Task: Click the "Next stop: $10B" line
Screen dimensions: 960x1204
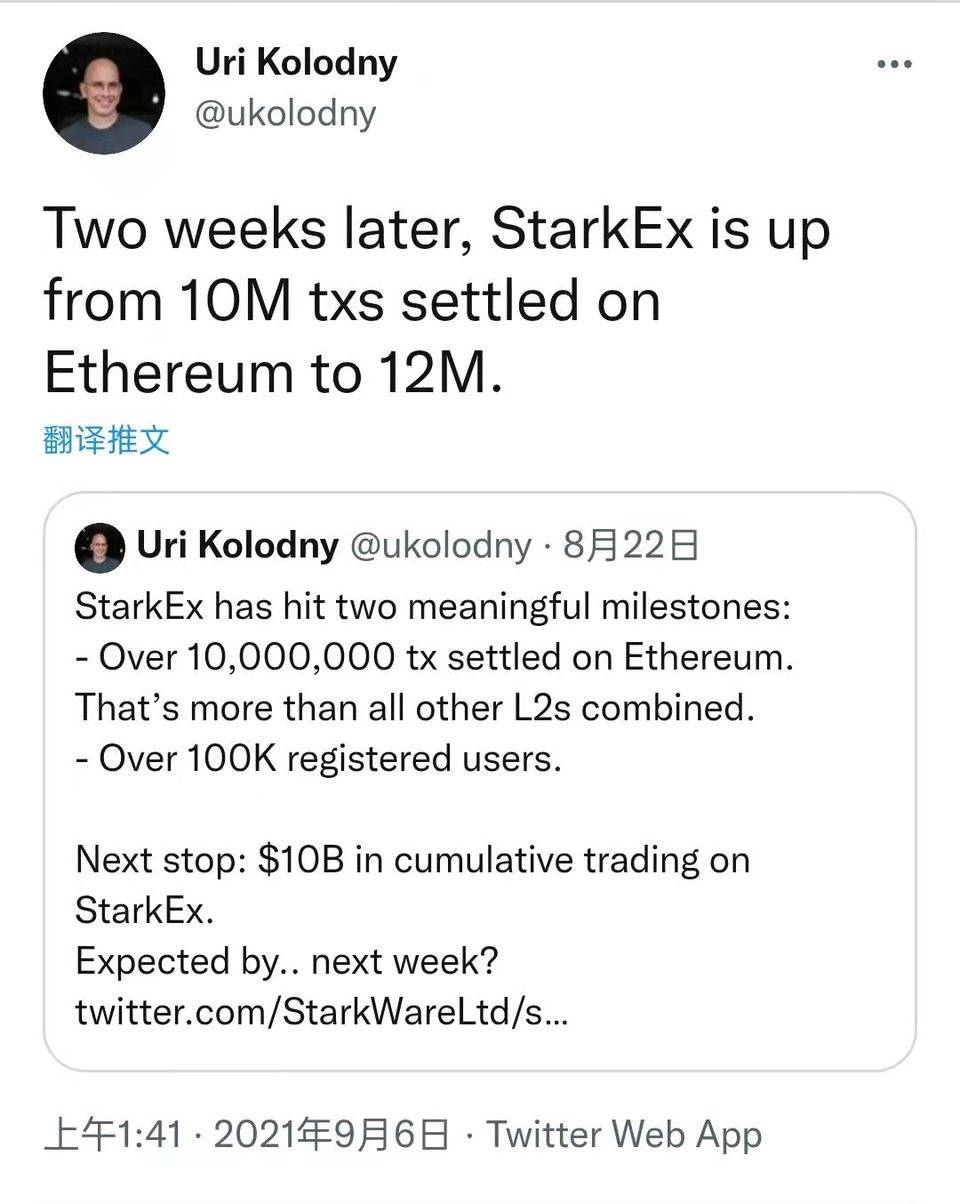Action: click(412, 860)
